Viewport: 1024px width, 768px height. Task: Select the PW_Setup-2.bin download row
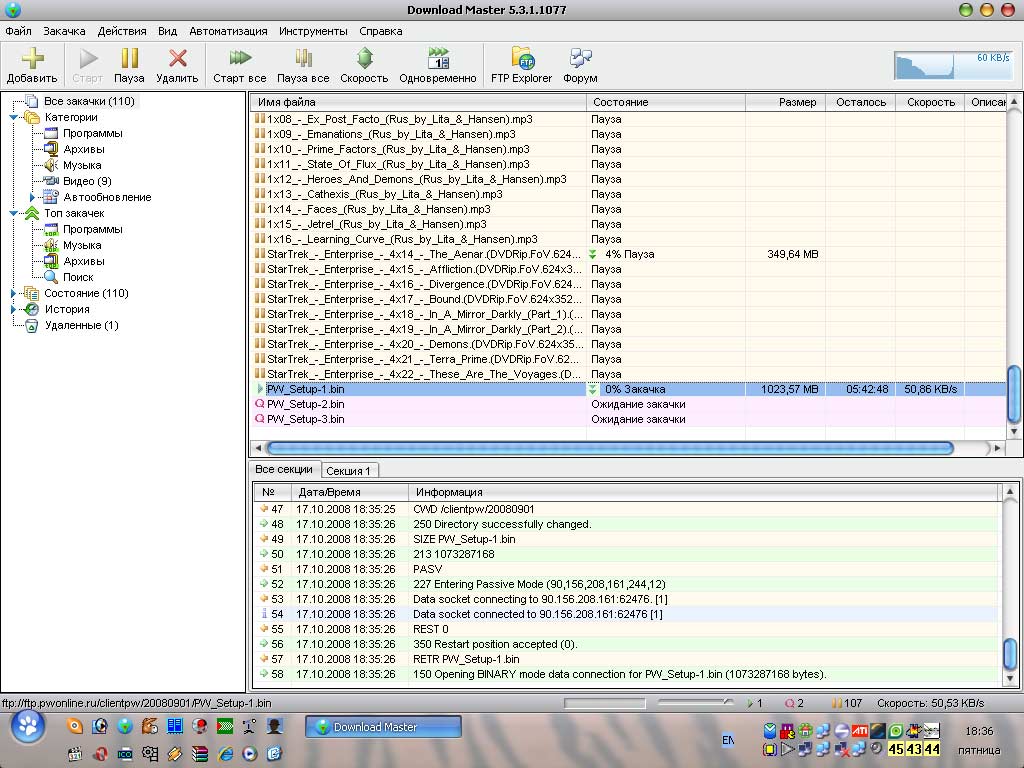[628, 404]
